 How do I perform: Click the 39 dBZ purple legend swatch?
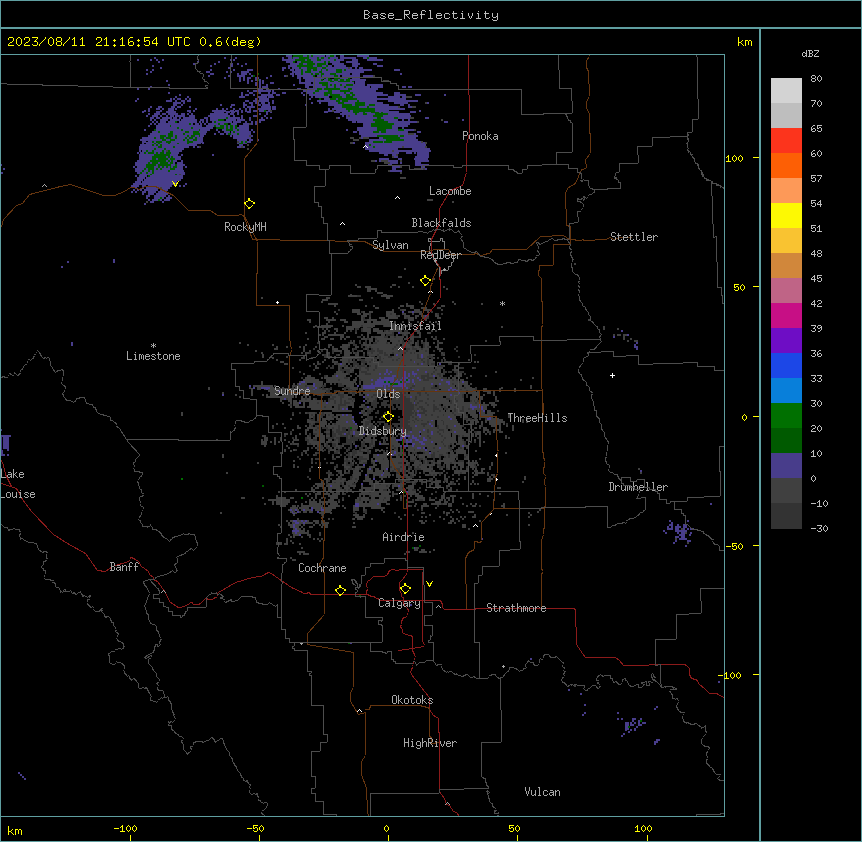tap(786, 340)
